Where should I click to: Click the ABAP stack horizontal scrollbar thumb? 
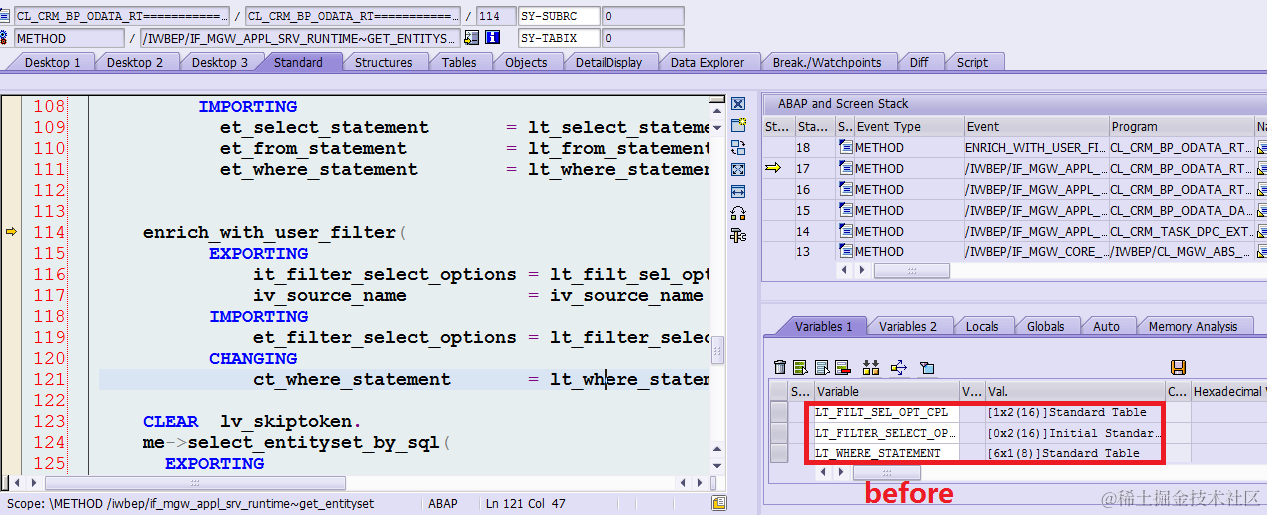pyautogui.click(x=911, y=270)
